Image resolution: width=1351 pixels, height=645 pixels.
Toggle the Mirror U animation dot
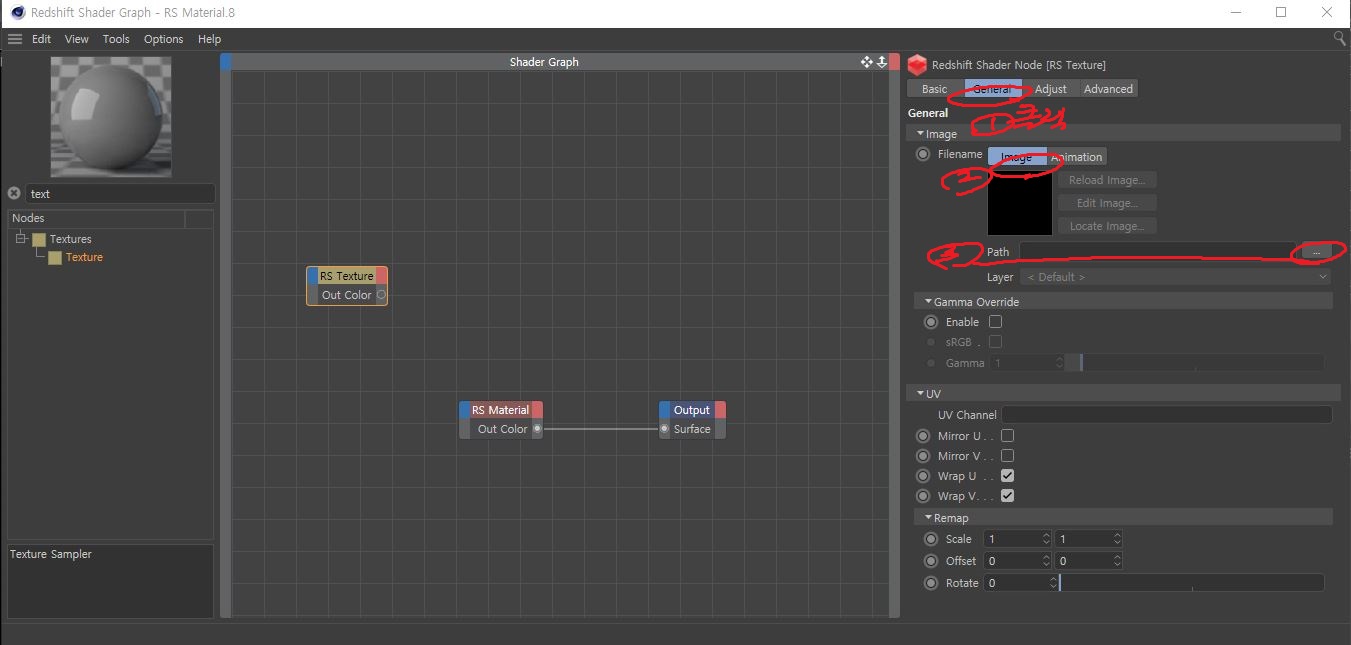click(x=923, y=436)
